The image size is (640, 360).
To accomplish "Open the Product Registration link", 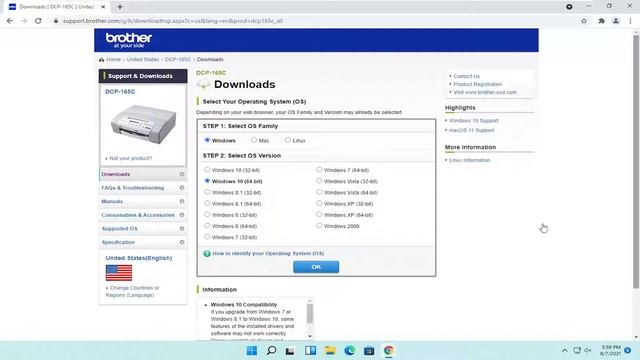I will pyautogui.click(x=478, y=84).
